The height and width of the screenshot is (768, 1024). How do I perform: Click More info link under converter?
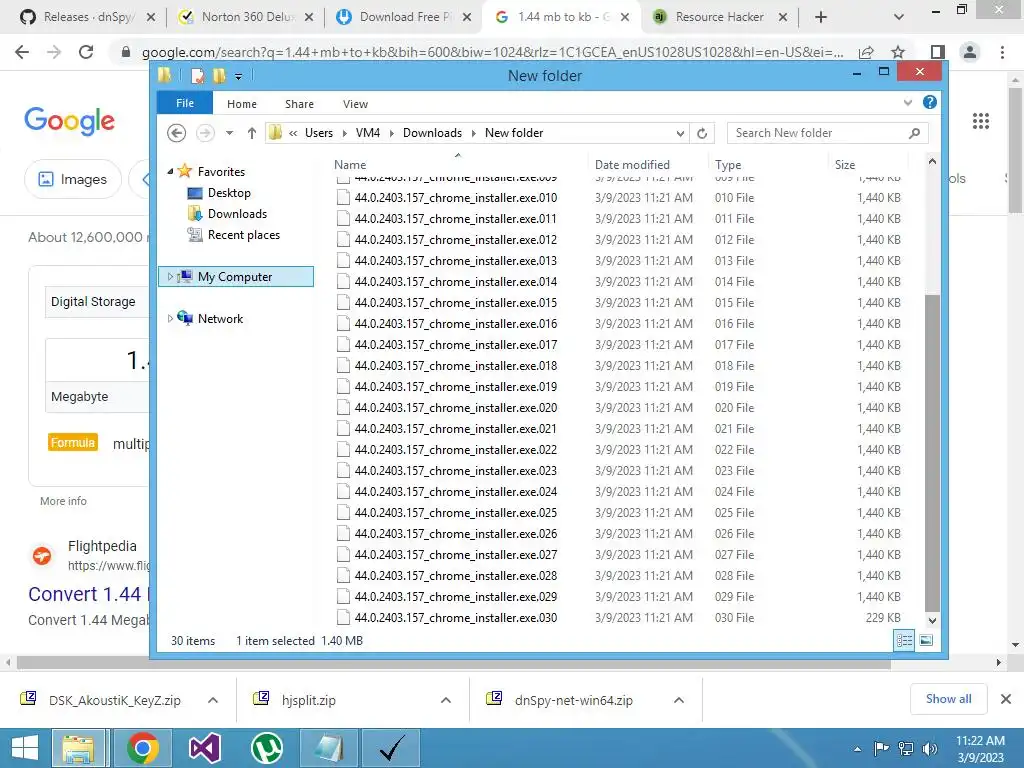click(63, 501)
